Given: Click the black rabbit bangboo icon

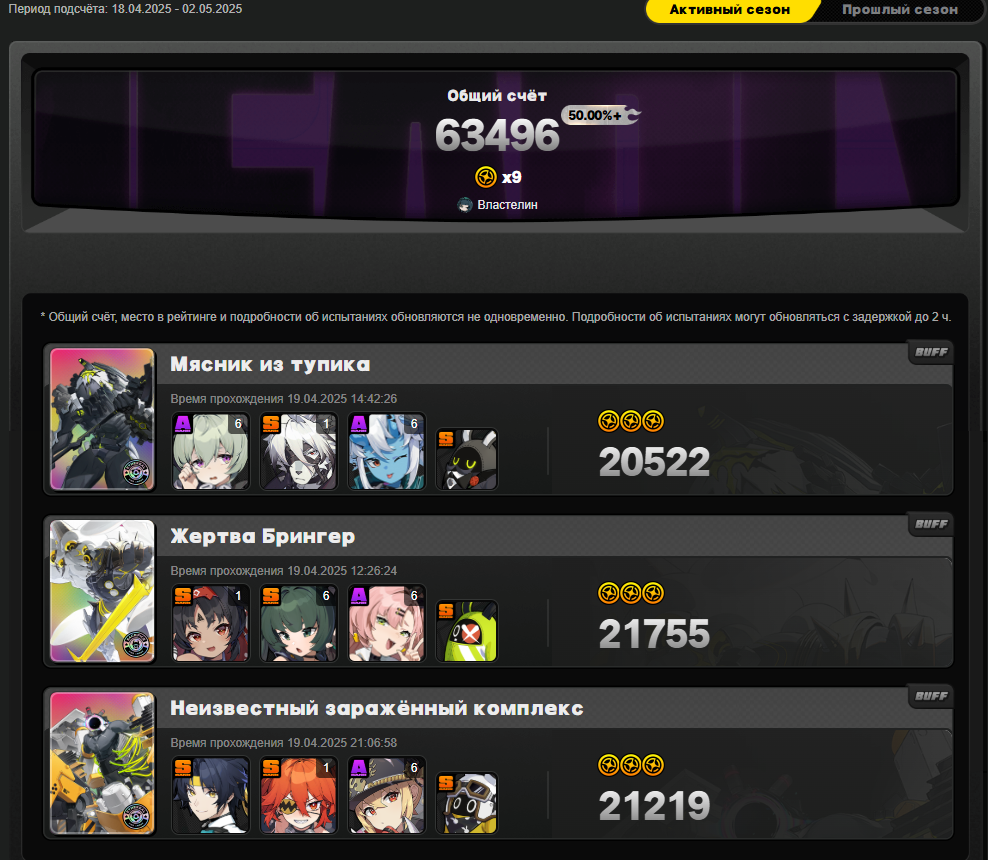Looking at the screenshot, I should click(467, 459).
